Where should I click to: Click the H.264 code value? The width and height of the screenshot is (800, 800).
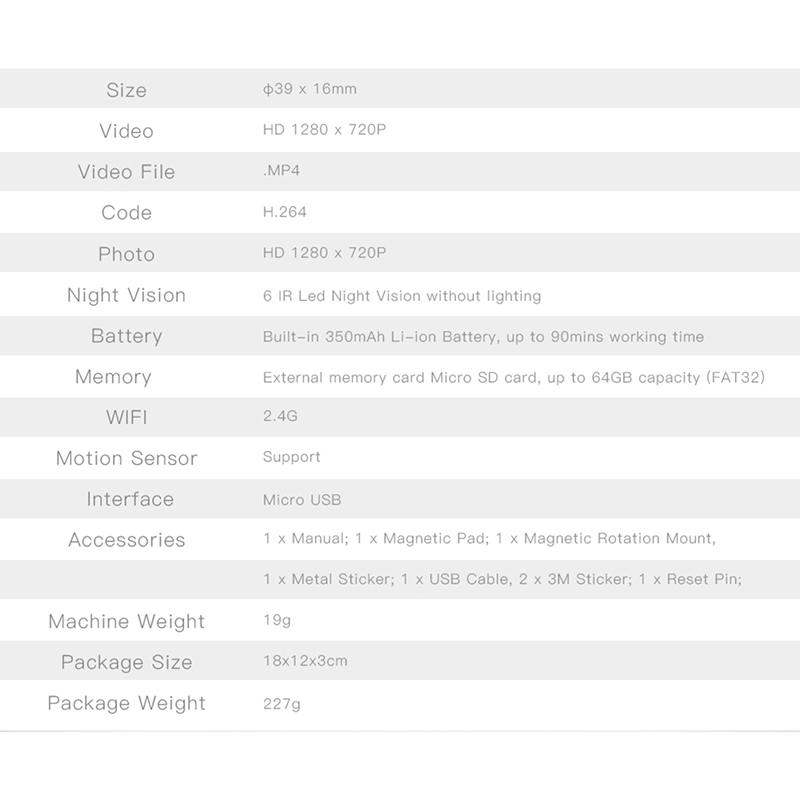tap(285, 212)
